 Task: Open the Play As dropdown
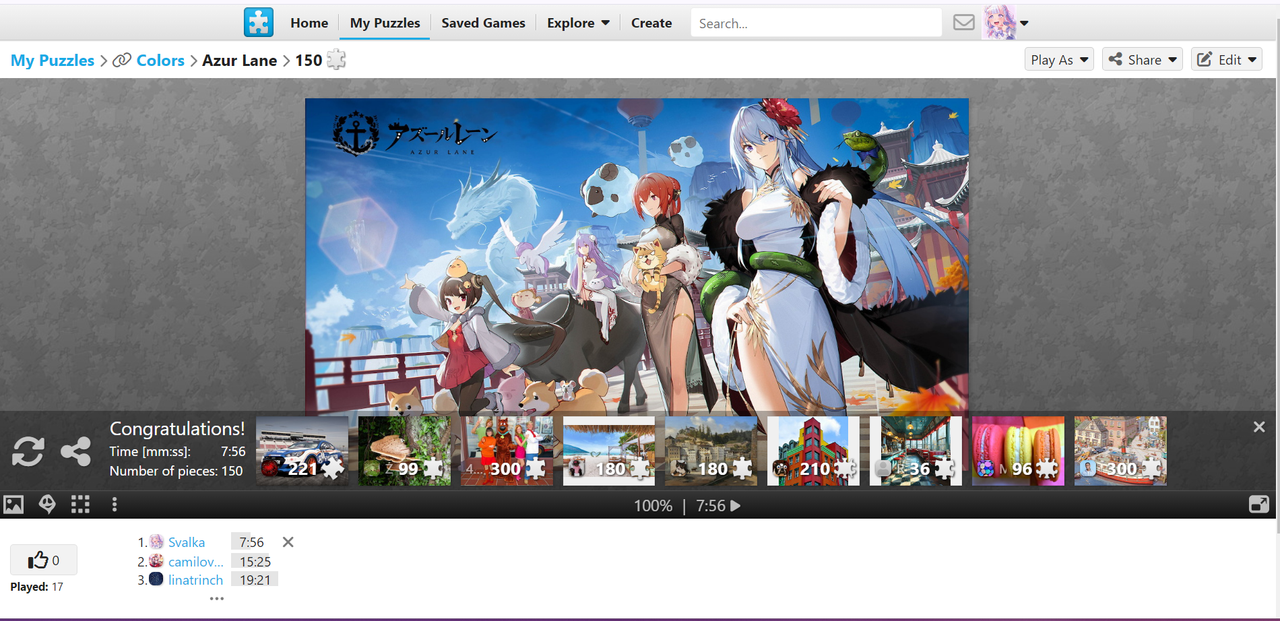pyautogui.click(x=1060, y=60)
